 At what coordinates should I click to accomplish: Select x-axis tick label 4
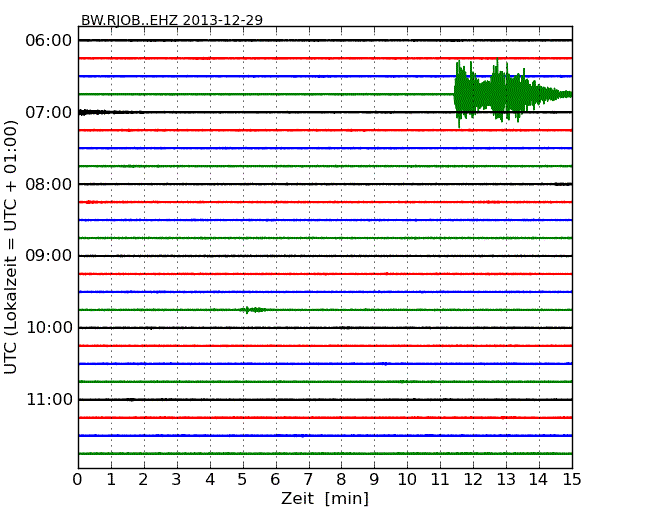210,480
